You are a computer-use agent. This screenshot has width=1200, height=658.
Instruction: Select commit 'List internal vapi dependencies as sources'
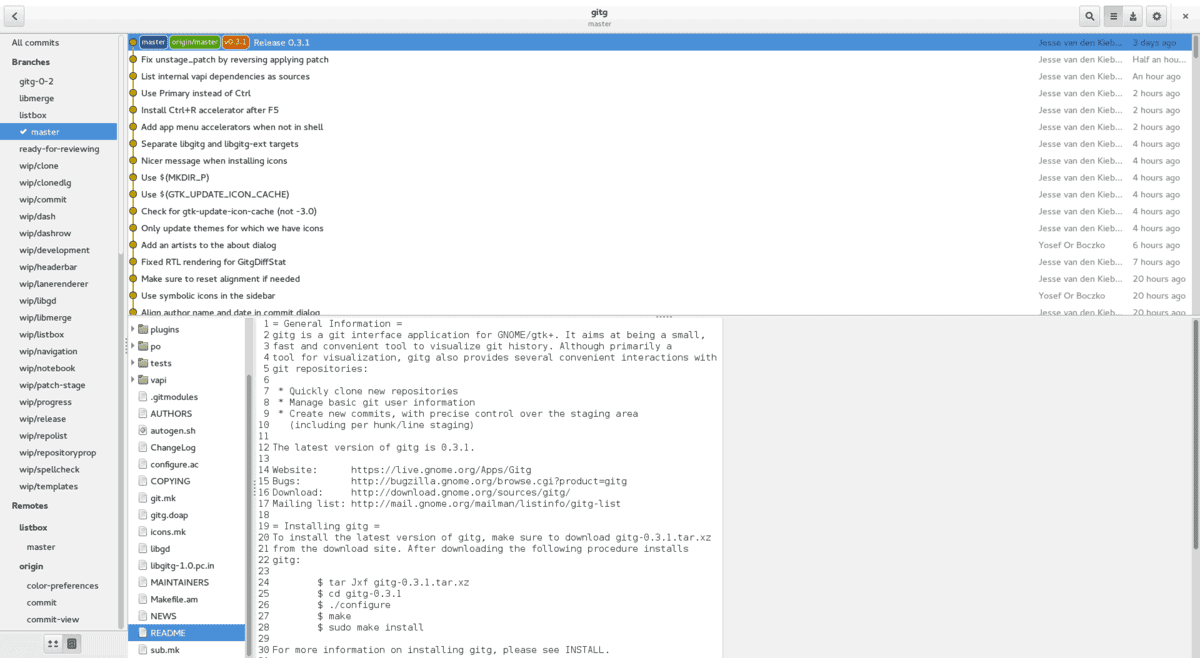pyautogui.click(x=659, y=77)
